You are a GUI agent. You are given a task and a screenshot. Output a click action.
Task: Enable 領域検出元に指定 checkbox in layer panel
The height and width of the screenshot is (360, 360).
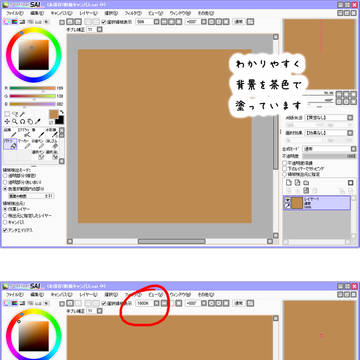[x=285, y=174]
